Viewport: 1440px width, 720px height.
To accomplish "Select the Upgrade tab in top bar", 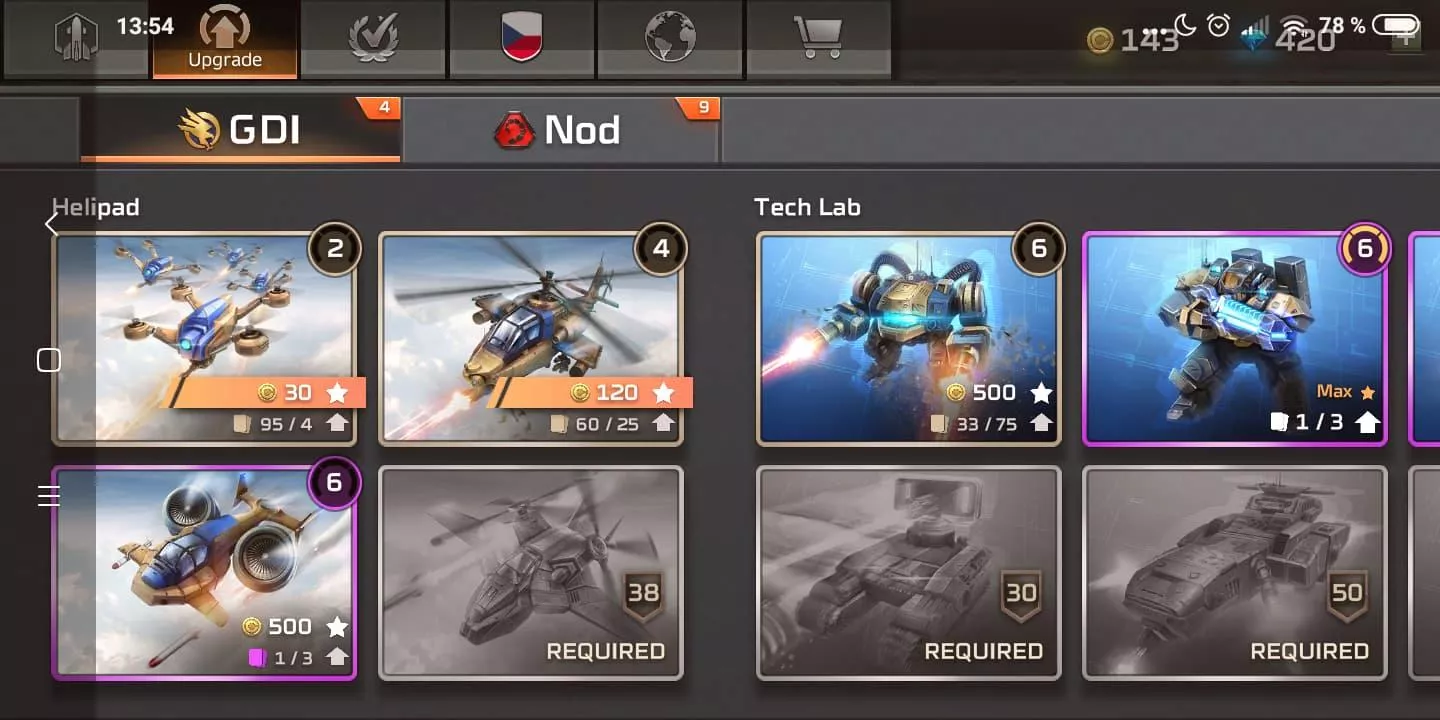I will tap(225, 38).
